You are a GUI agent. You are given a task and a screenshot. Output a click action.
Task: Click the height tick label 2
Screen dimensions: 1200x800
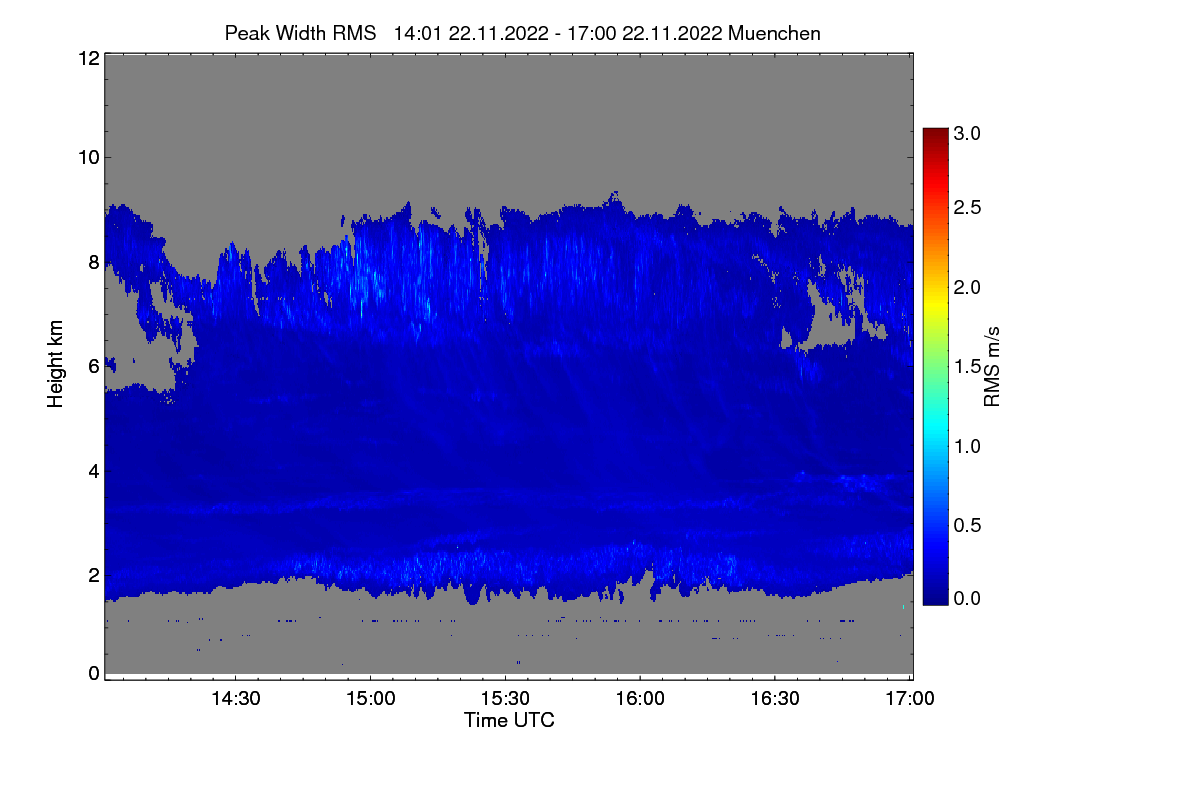94,575
